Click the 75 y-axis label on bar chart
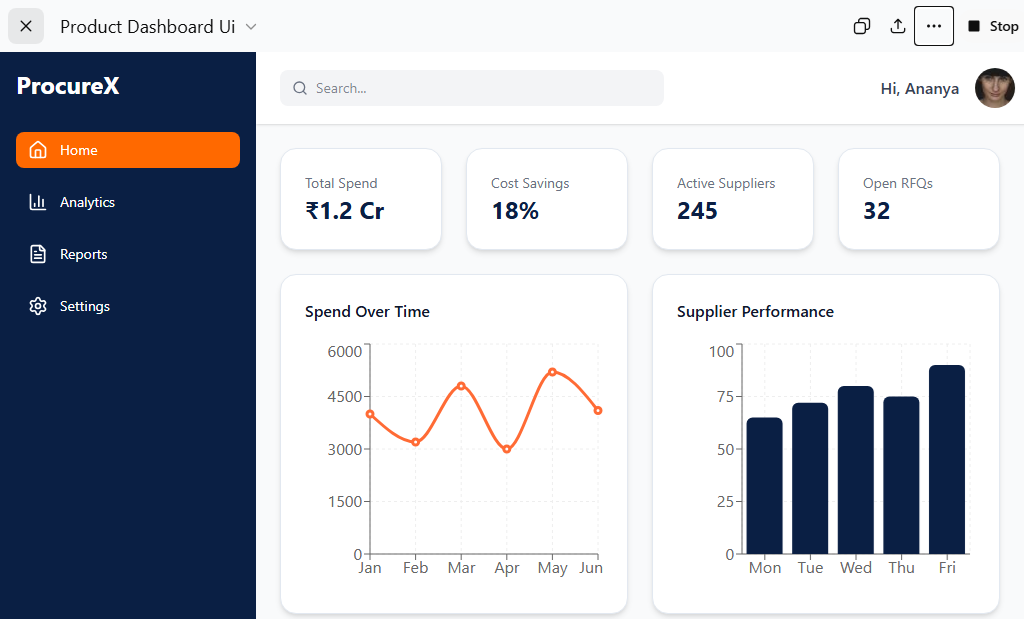 coord(725,397)
